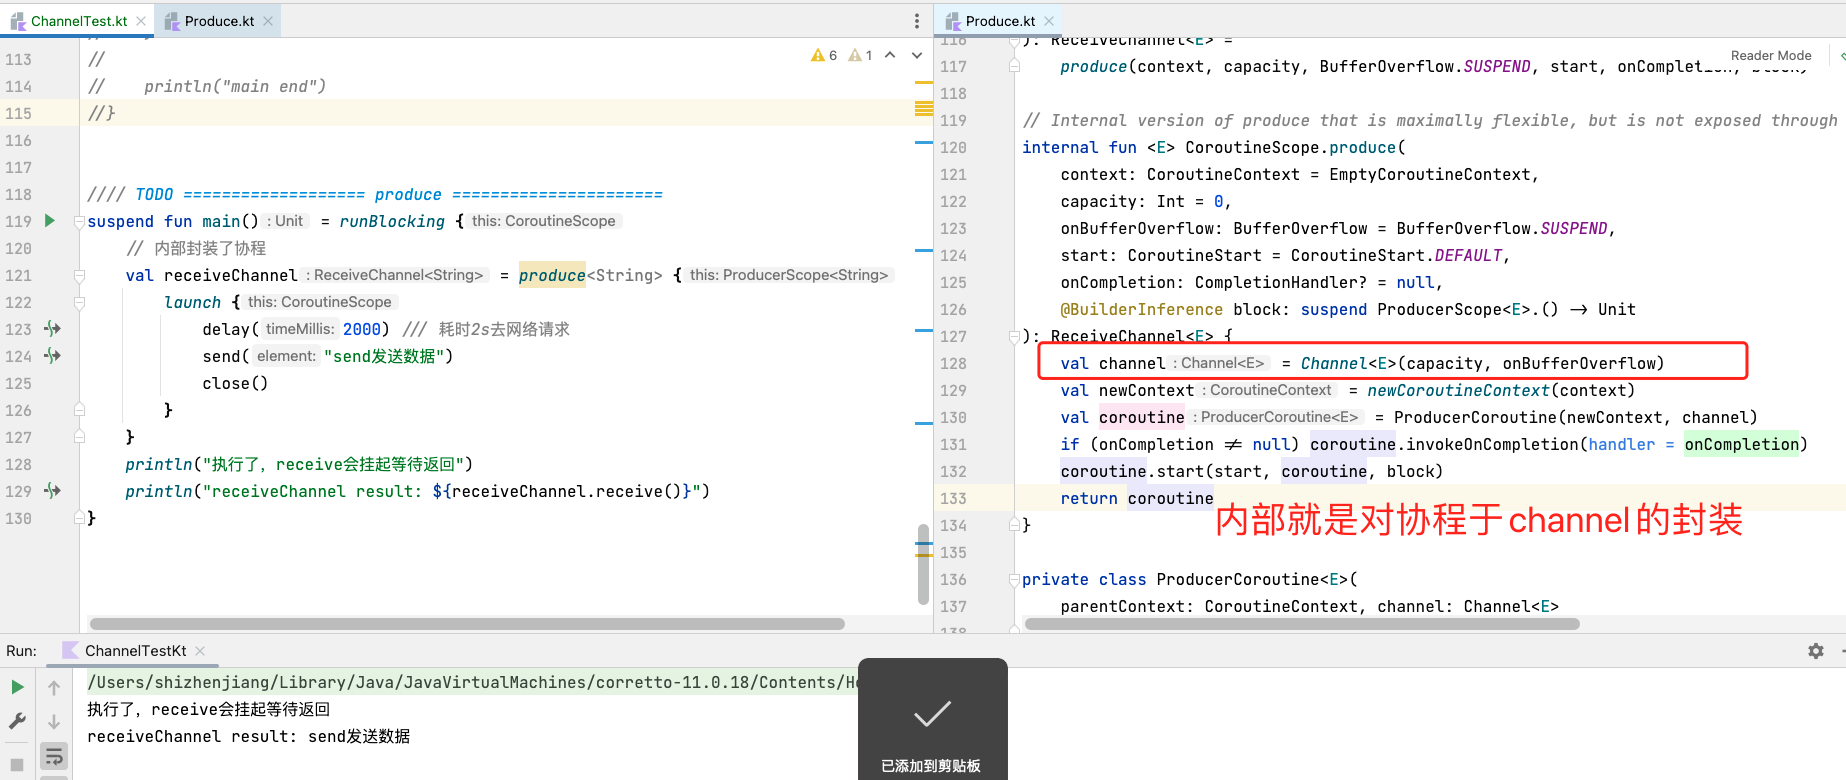
Task: Jump up the stack trace arrow
Action: pyautogui.click(x=54, y=687)
